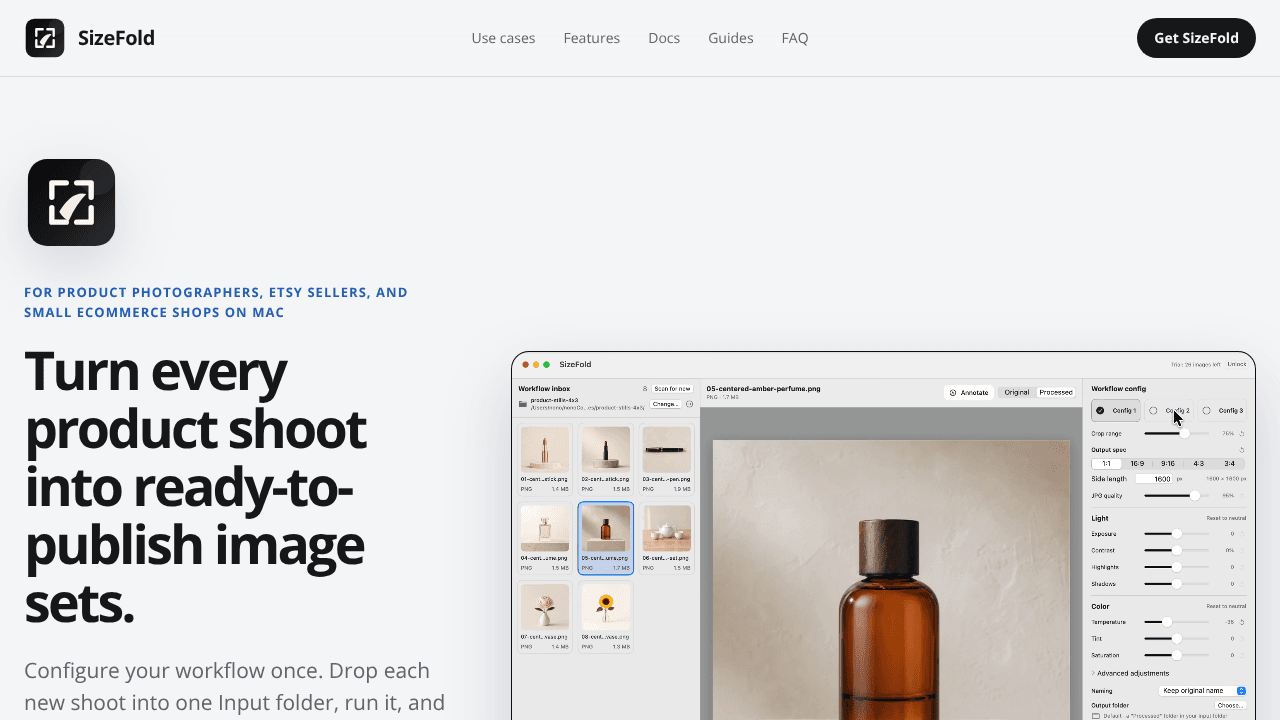
Task: Select the 04 perfume thumbnail
Action: click(x=545, y=538)
